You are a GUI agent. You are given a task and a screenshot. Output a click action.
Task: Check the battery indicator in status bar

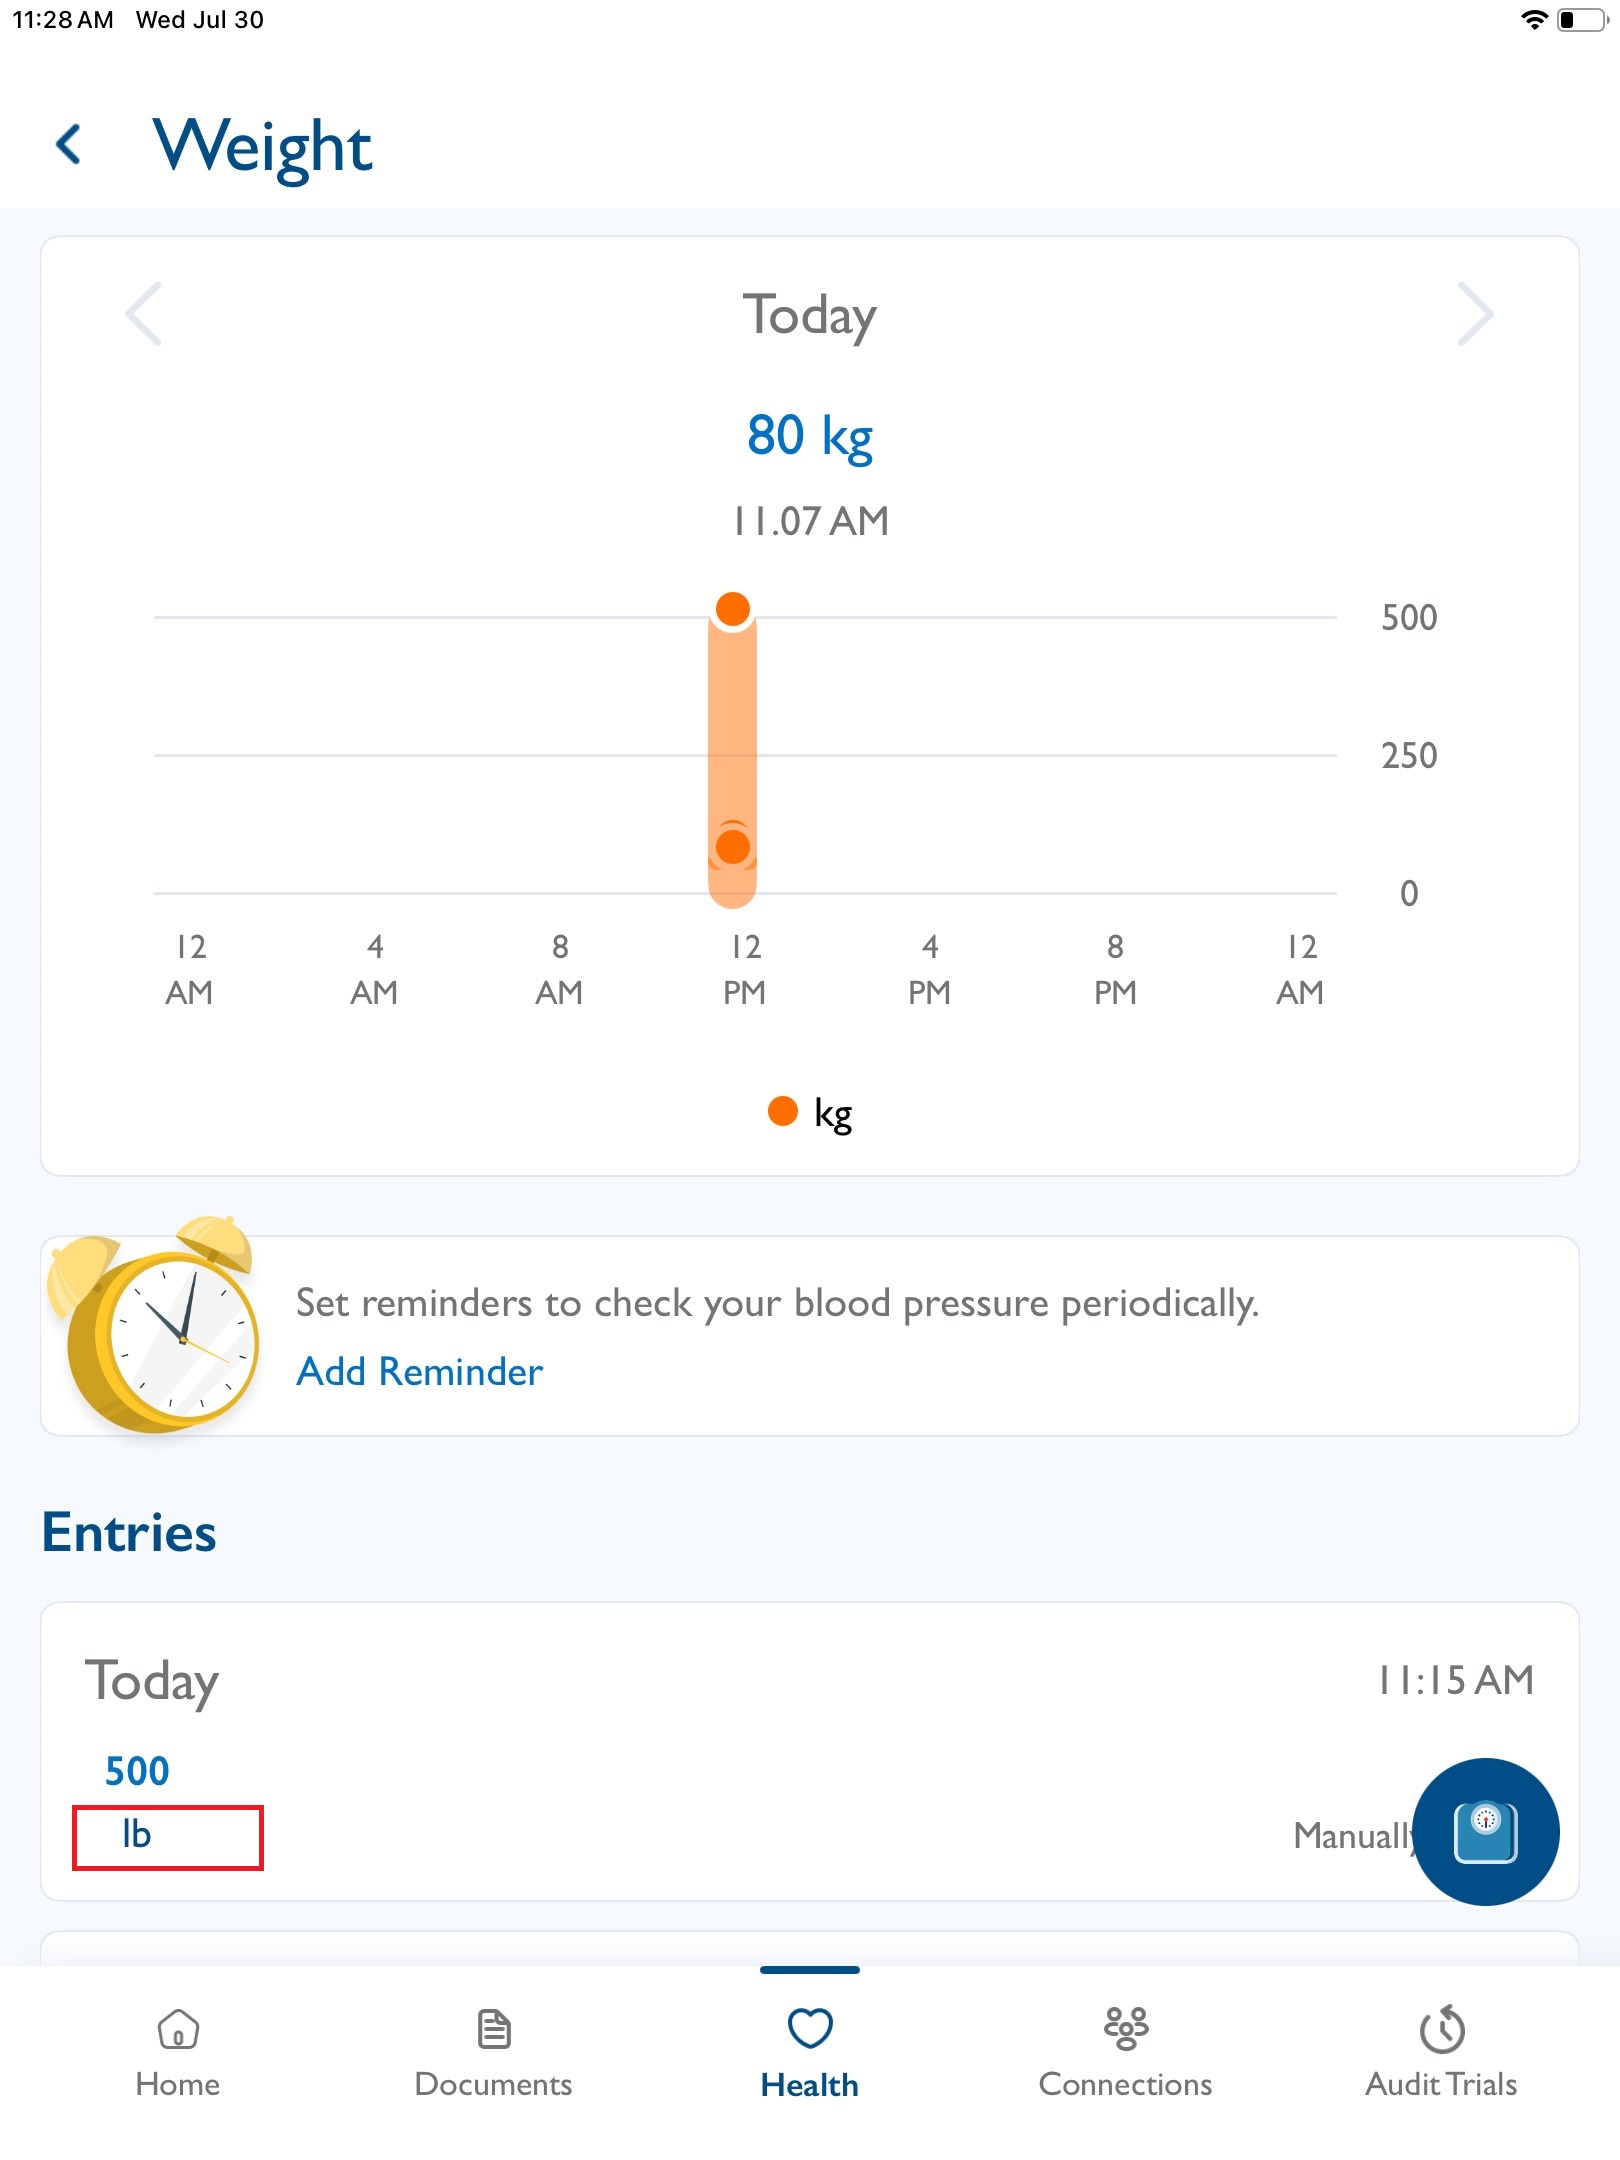(x=1583, y=19)
